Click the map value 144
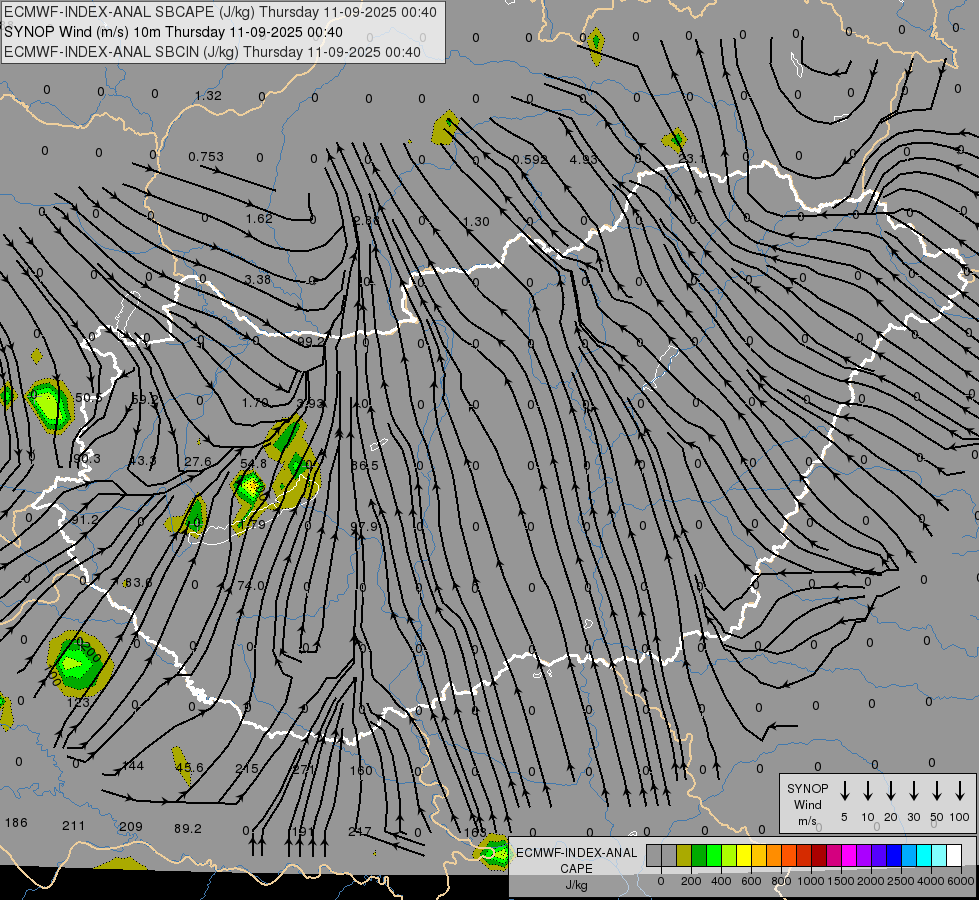Image resolution: width=979 pixels, height=900 pixels. coord(133,766)
